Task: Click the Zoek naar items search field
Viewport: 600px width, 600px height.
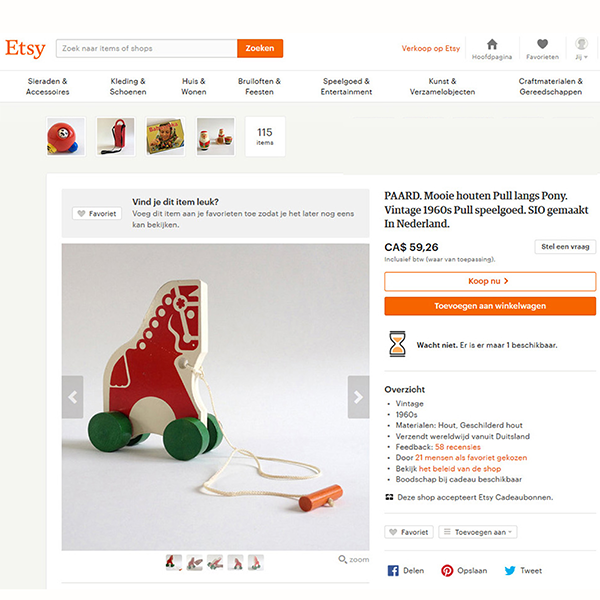Action: click(146, 48)
